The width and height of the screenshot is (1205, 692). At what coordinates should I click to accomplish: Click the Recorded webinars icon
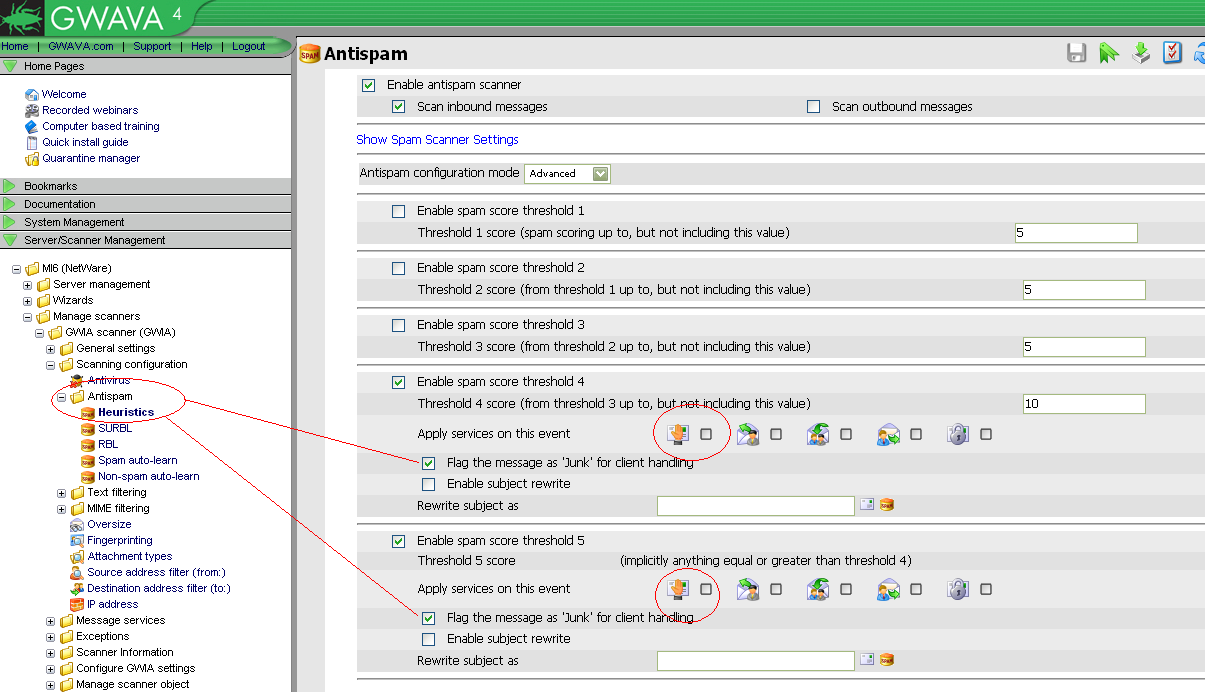(32, 110)
